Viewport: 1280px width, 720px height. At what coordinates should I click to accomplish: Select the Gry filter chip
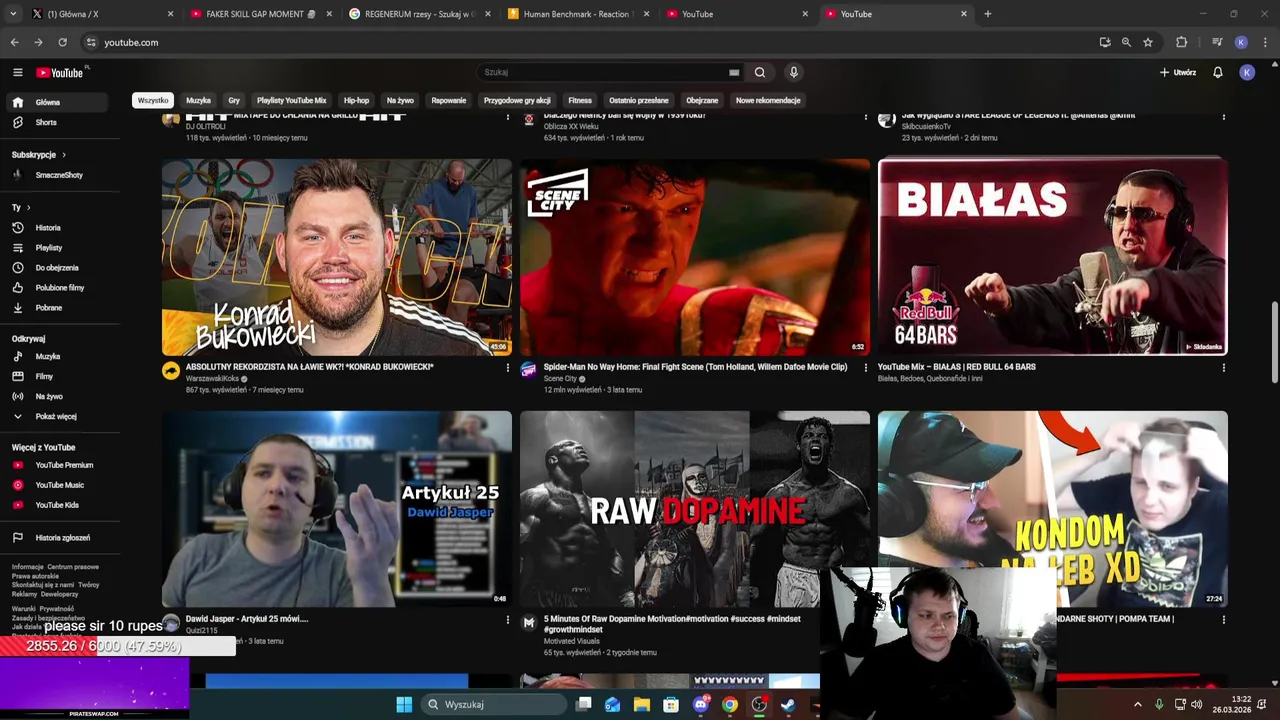point(234,100)
